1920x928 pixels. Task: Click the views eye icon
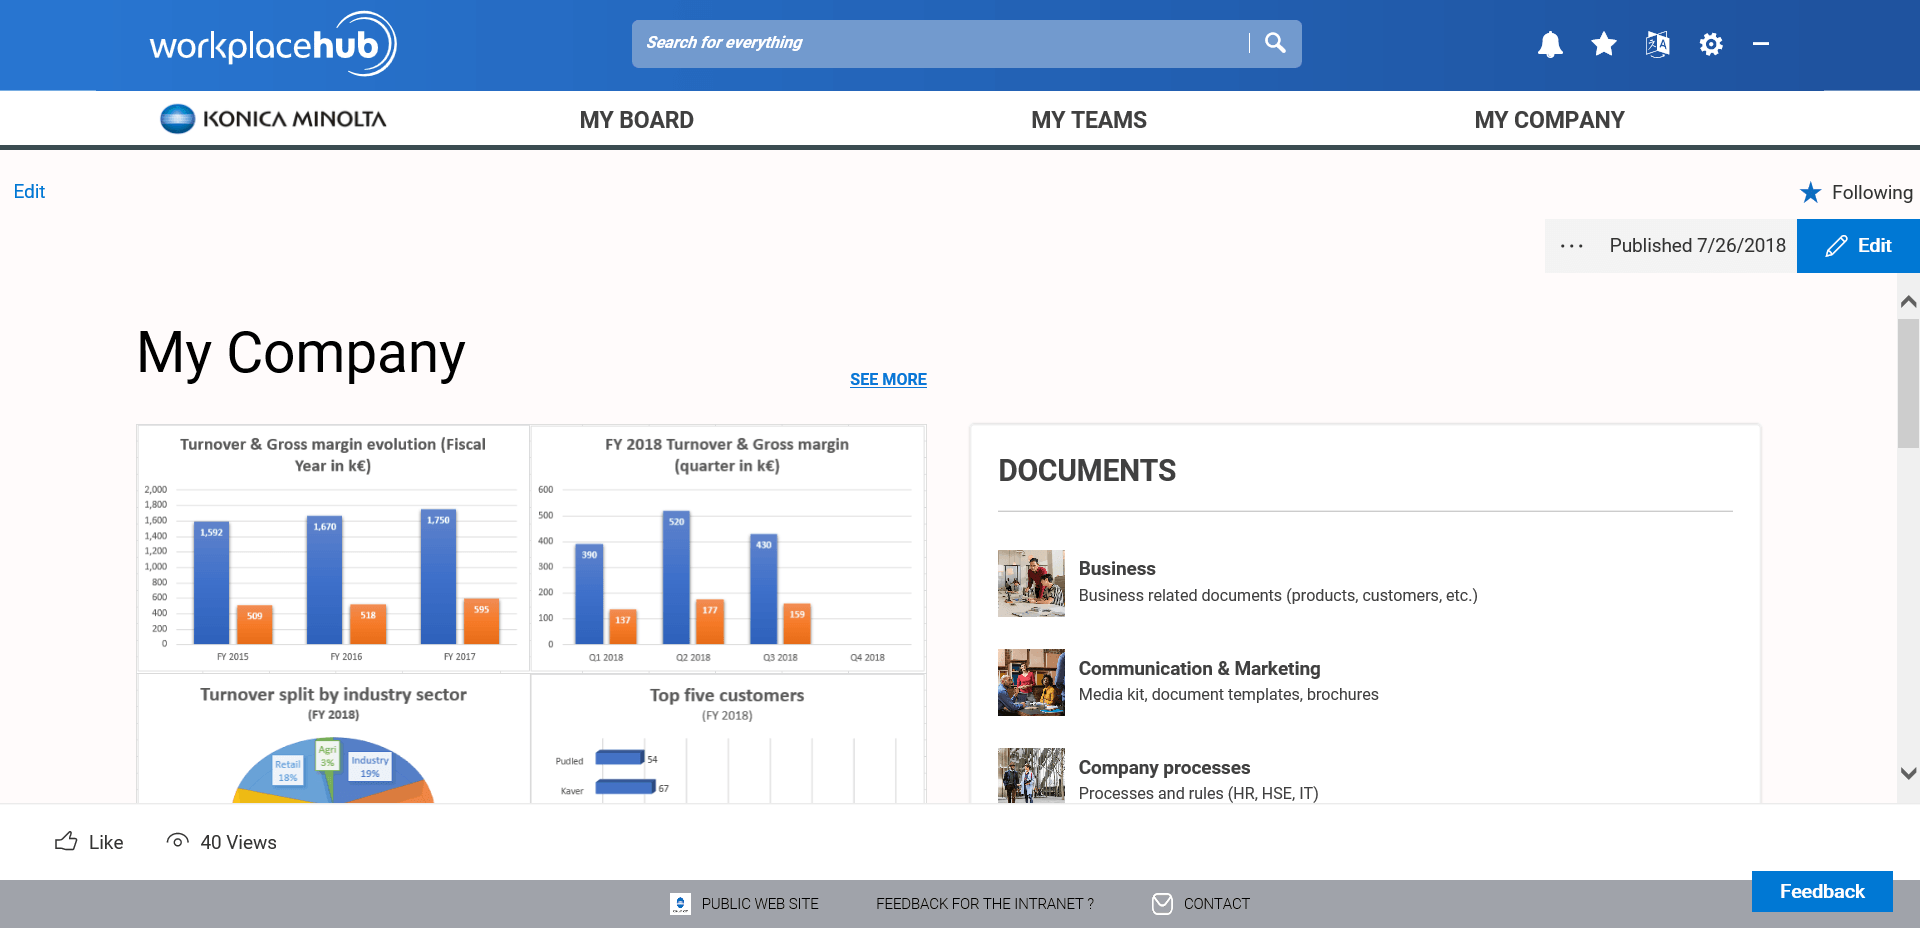[177, 842]
